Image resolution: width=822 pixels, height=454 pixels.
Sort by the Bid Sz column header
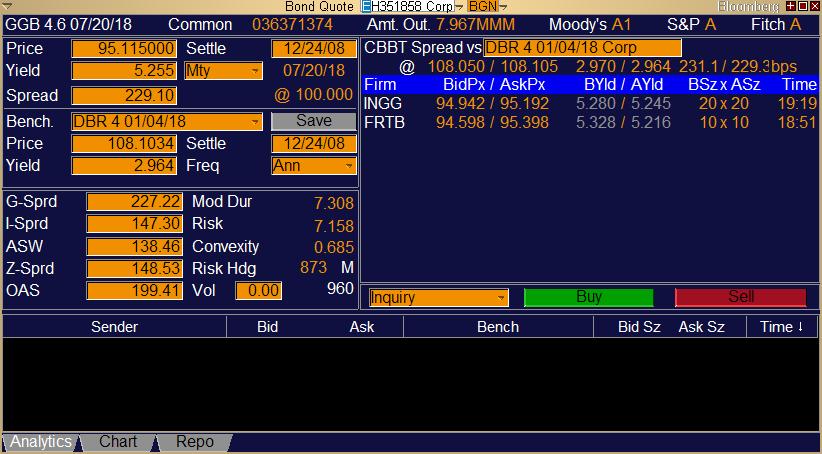point(639,327)
